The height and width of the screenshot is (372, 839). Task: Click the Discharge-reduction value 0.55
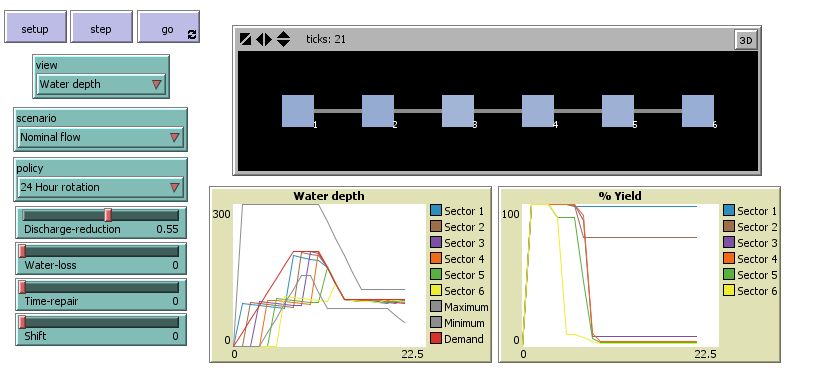click(x=167, y=229)
